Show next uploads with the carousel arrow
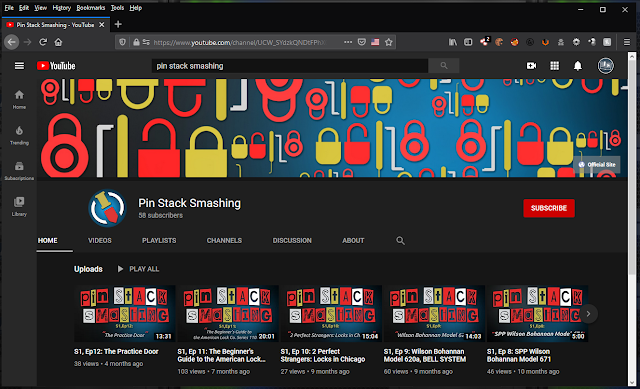The width and height of the screenshot is (640, 389). [x=588, y=314]
